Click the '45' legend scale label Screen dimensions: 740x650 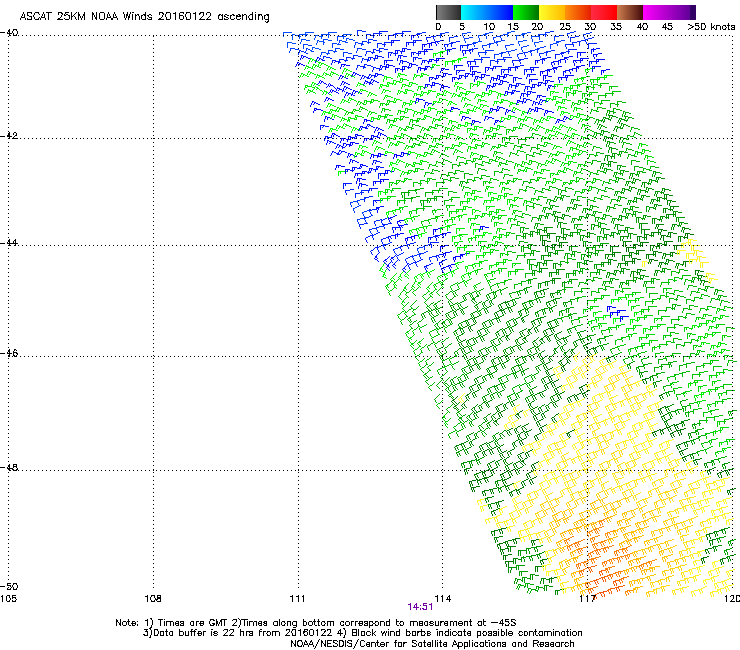[667, 27]
